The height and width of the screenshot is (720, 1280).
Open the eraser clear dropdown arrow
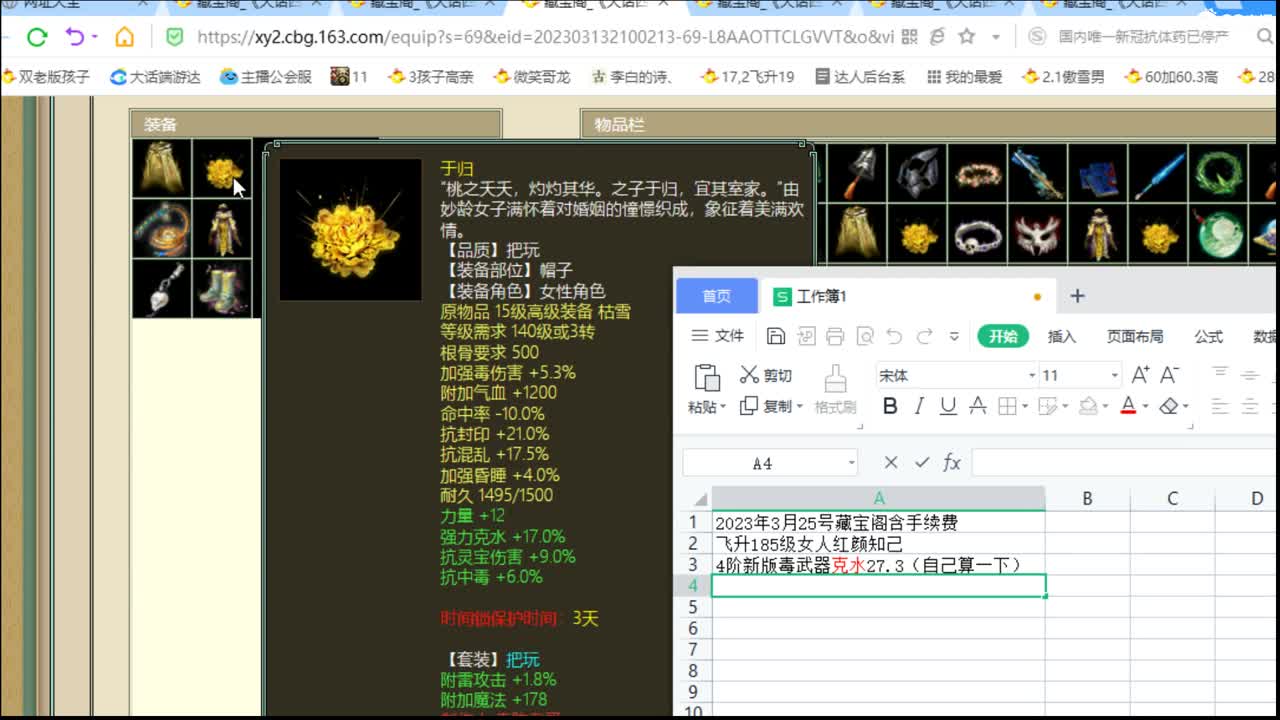tap(1185, 407)
